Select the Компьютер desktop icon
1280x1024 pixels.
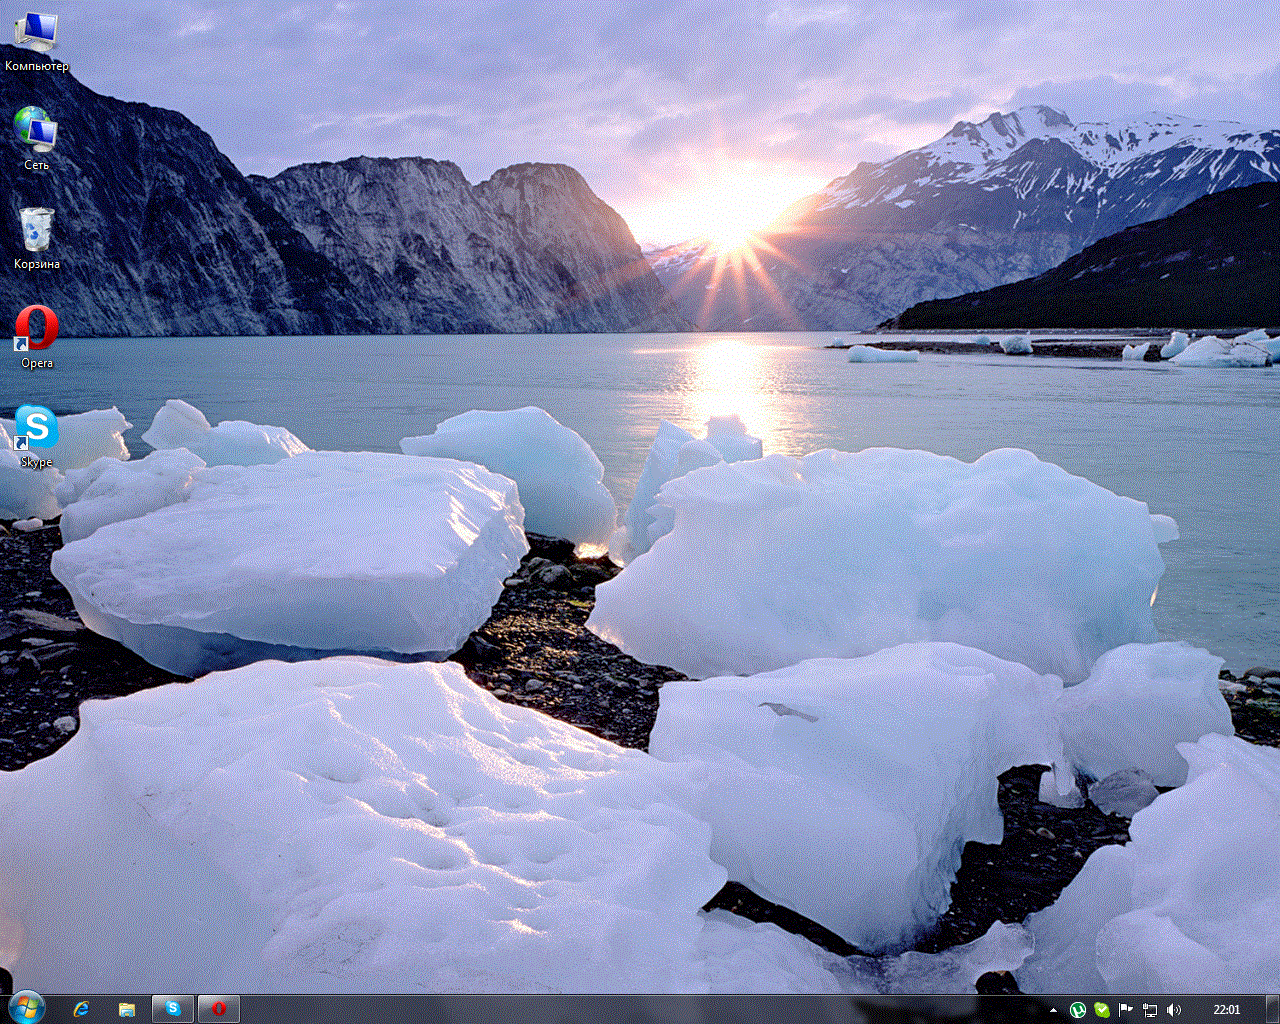click(36, 35)
